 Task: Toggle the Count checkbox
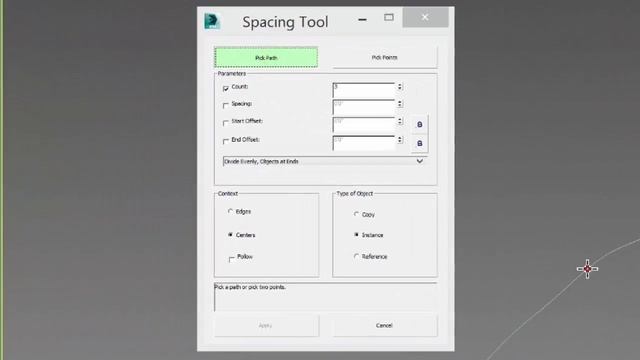point(226,88)
